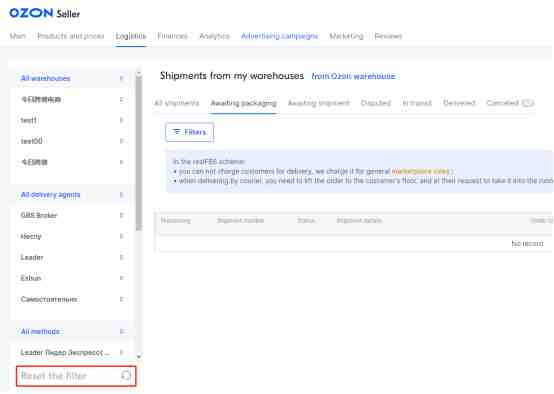This screenshot has height=394, width=554.
Task: Click the sidebar scrollbar thumb
Action: (x=138, y=154)
